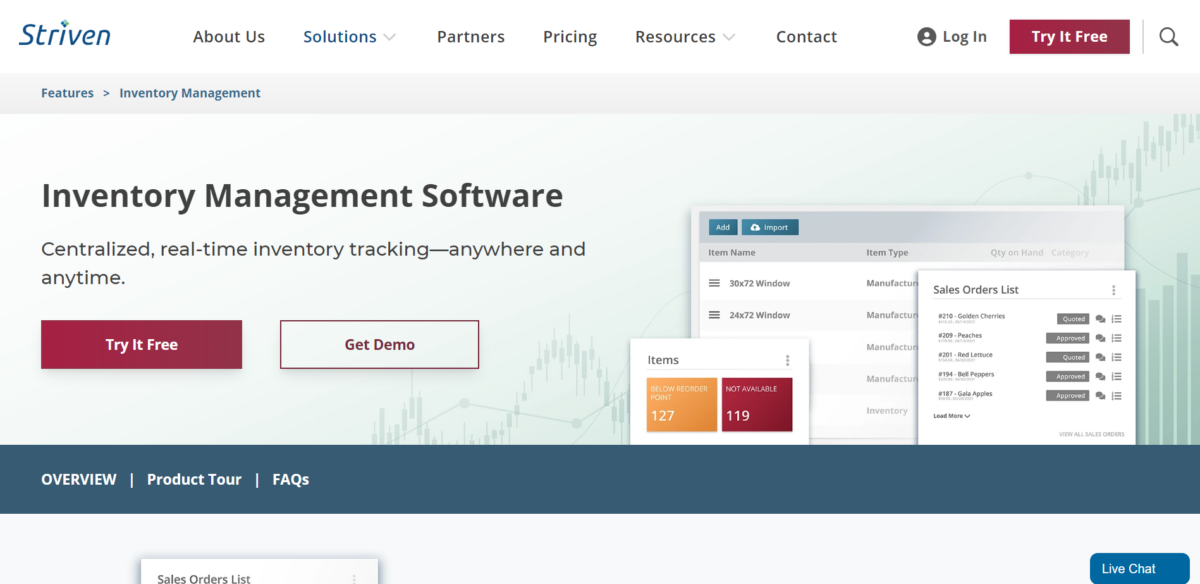Expand Load More in Sales Orders List
Viewport: 1200px width, 584px height.
952,415
